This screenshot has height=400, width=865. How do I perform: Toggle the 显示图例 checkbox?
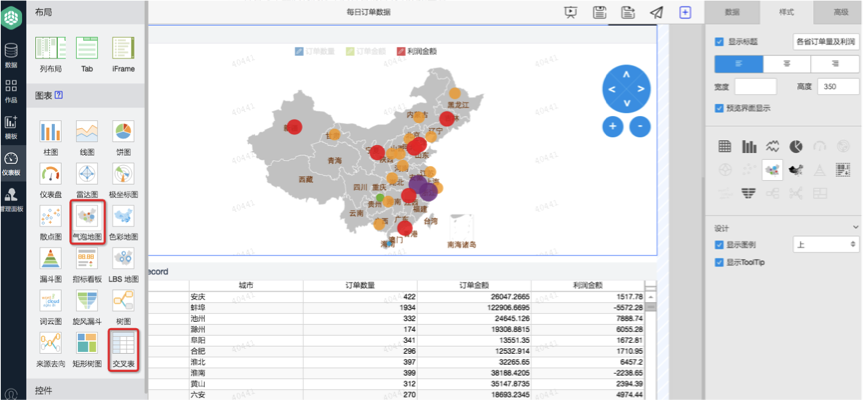[719, 245]
